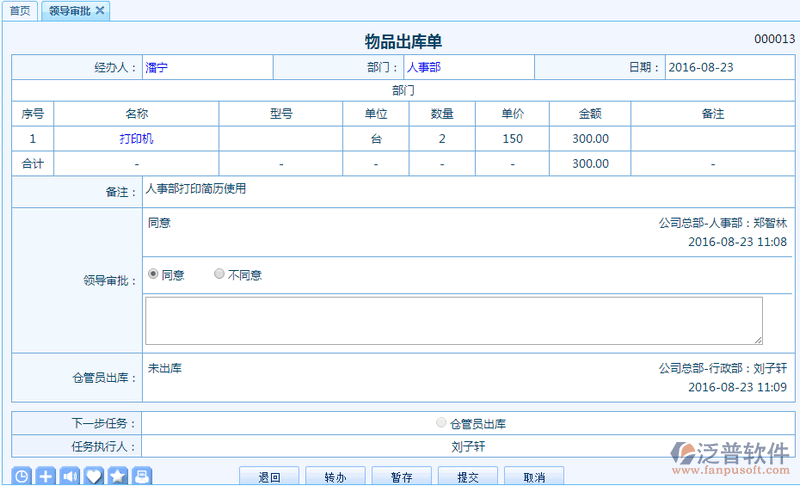This screenshot has width=800, height=486.
Task: Click the 退回 button
Action: click(269, 477)
